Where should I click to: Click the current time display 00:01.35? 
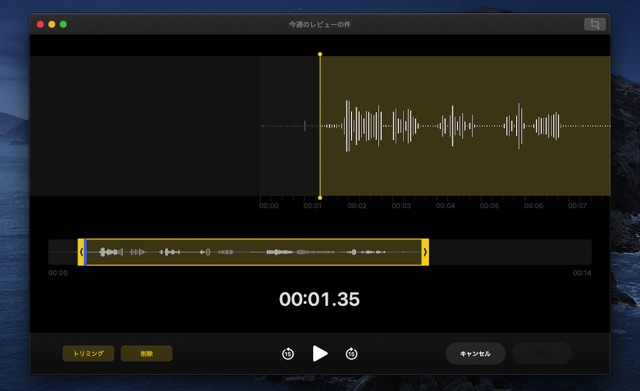tap(320, 299)
